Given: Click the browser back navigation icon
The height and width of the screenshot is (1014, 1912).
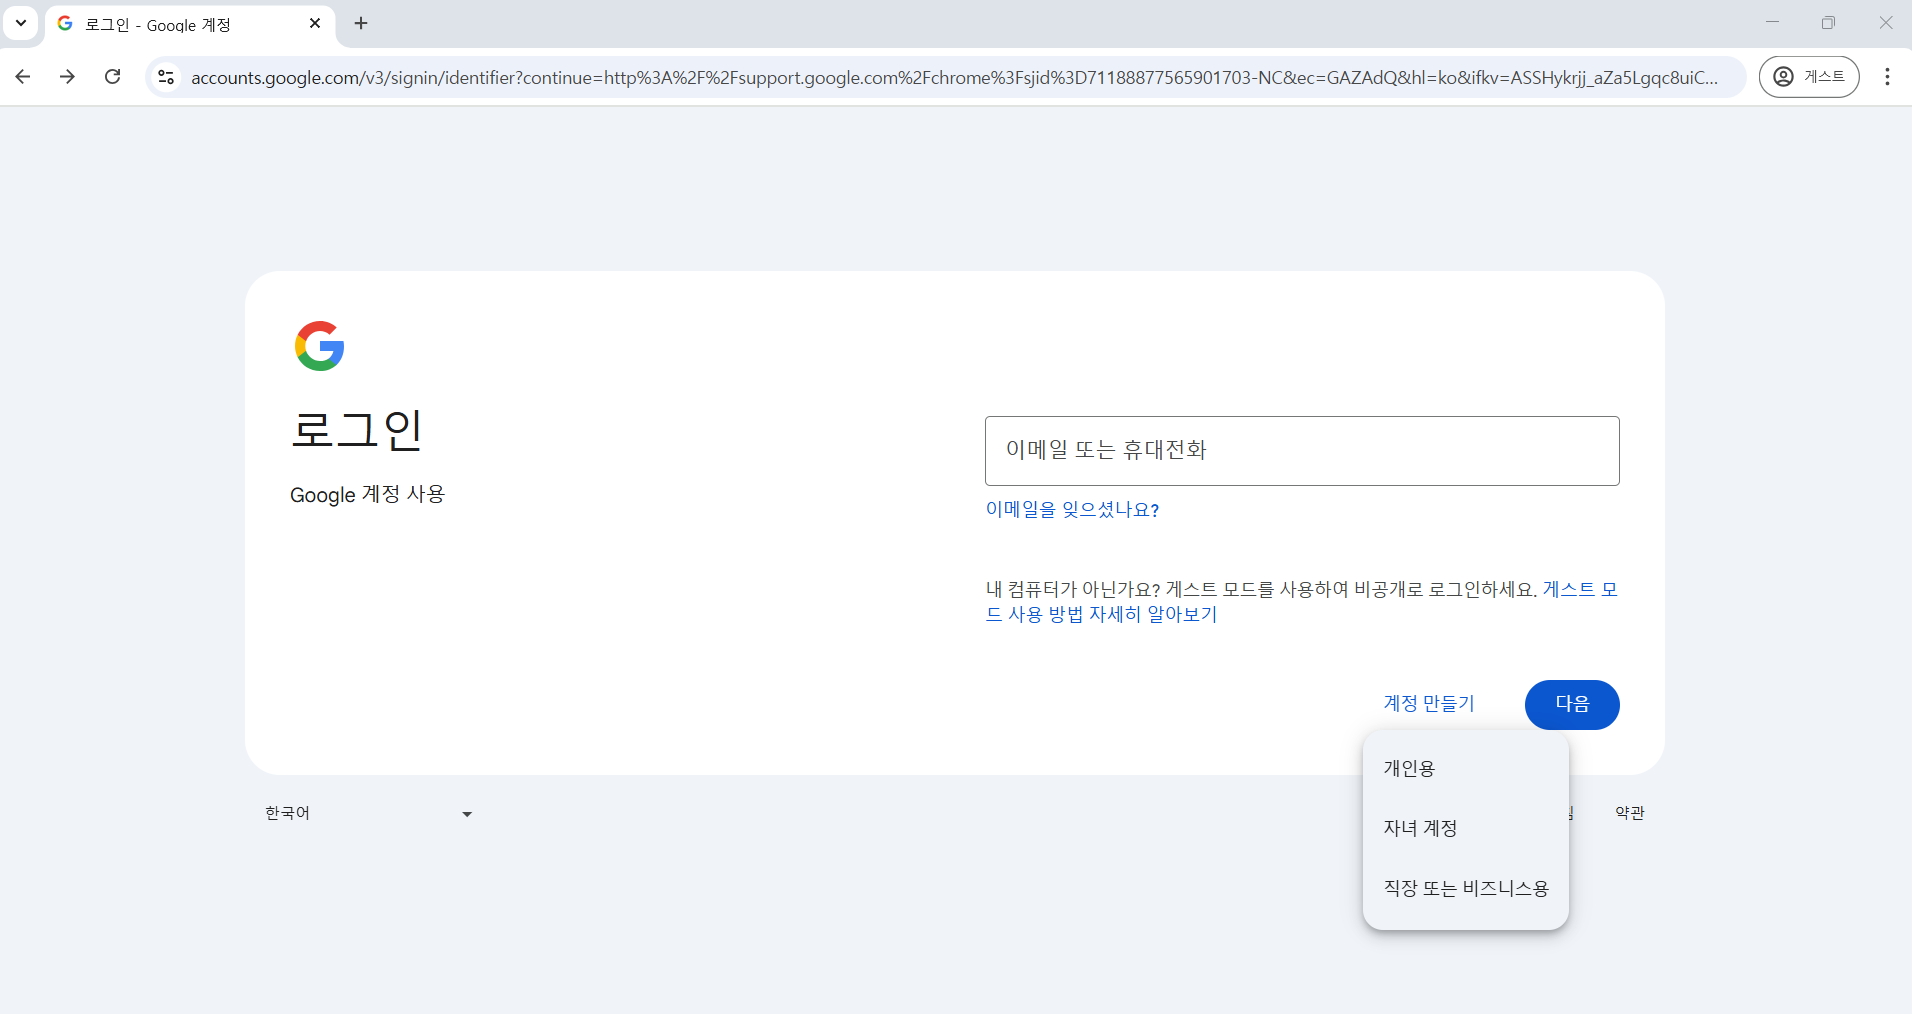Looking at the screenshot, I should (x=22, y=77).
